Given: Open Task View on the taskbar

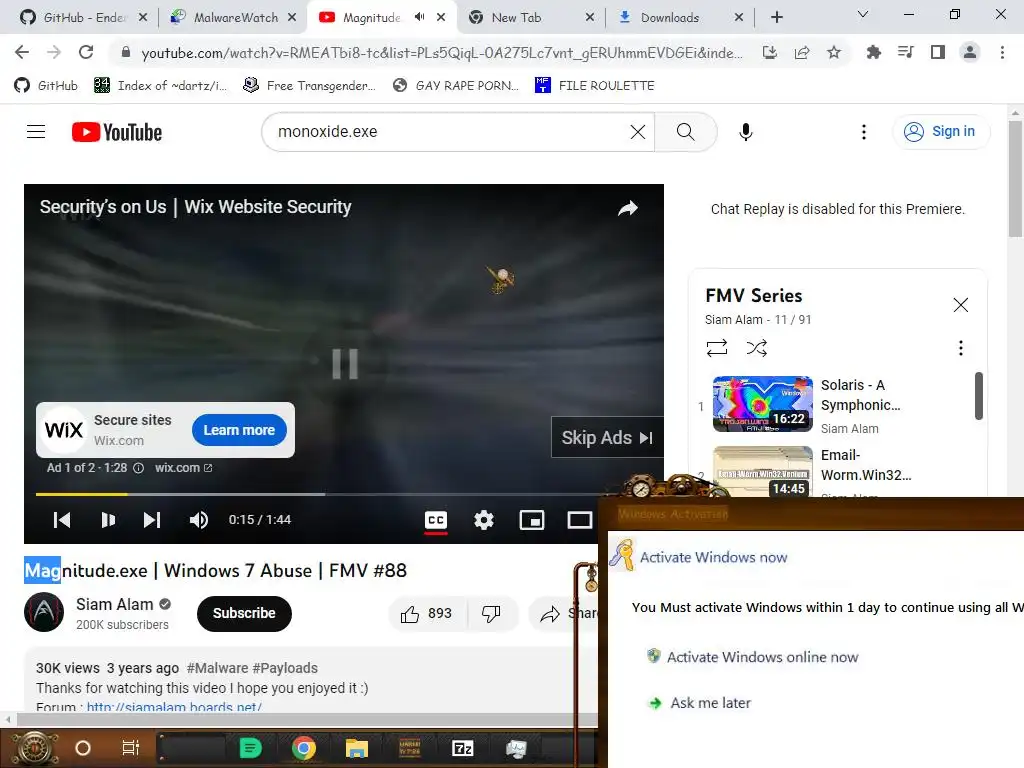Looking at the screenshot, I should click(x=131, y=748).
